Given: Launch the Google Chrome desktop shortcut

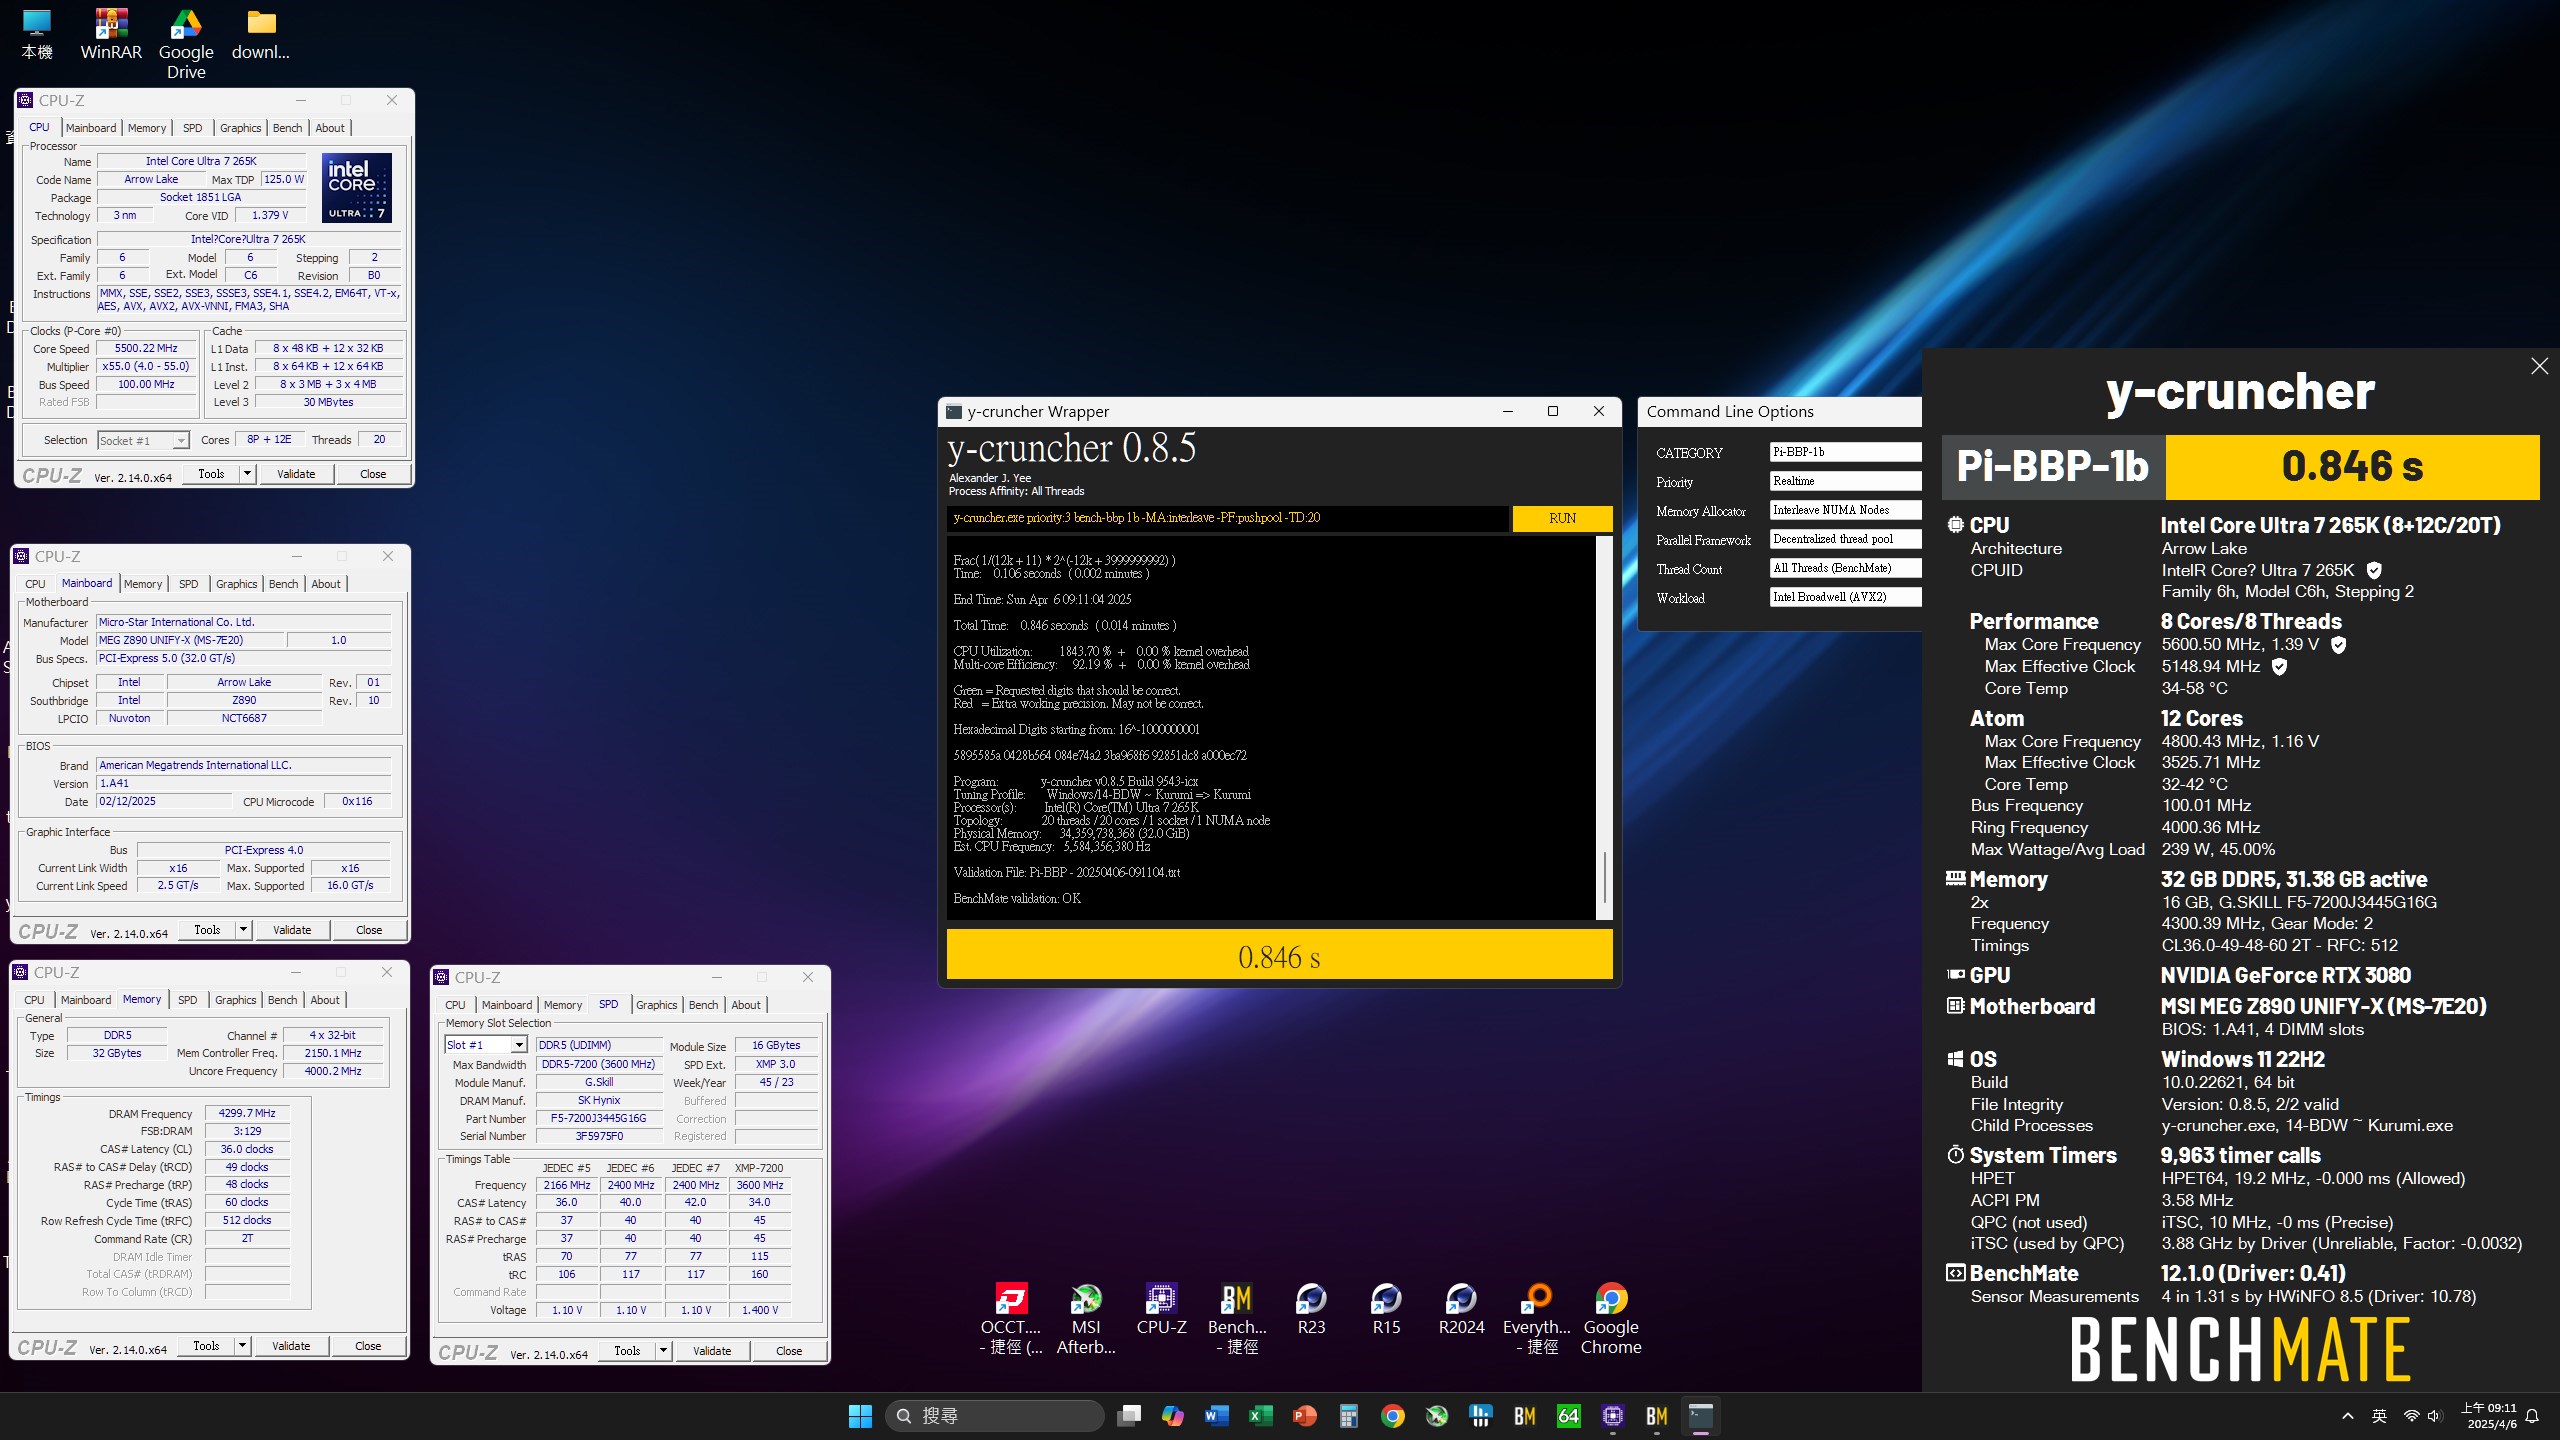Looking at the screenshot, I should [x=1611, y=1319].
